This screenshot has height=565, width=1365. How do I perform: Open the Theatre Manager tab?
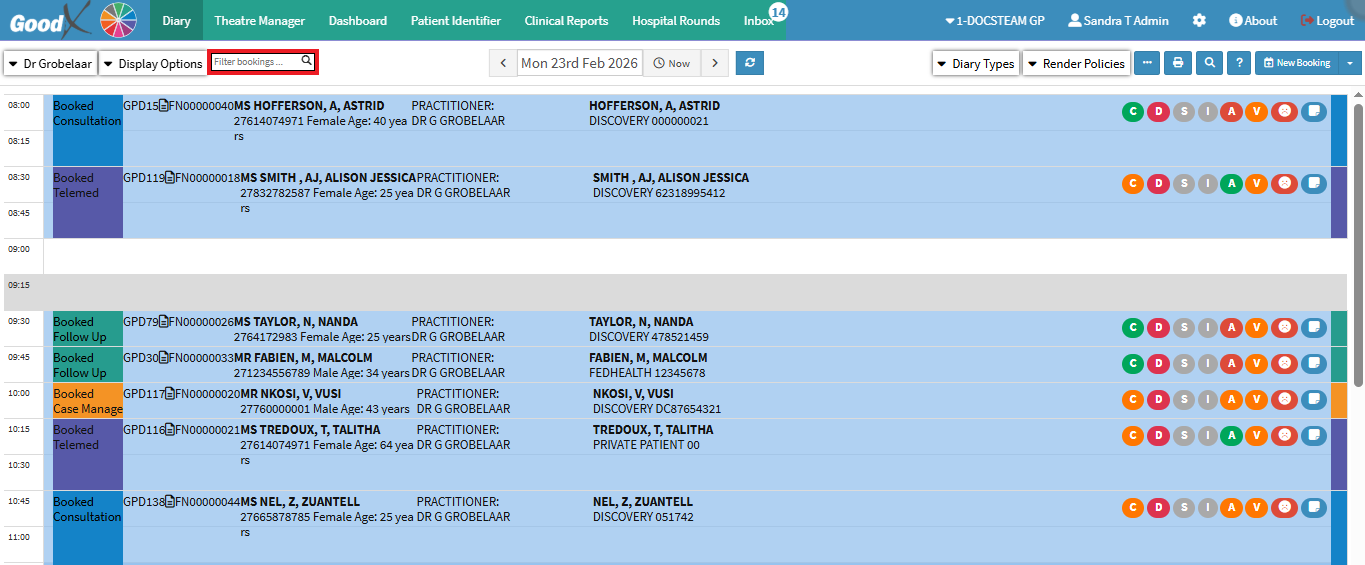259,20
